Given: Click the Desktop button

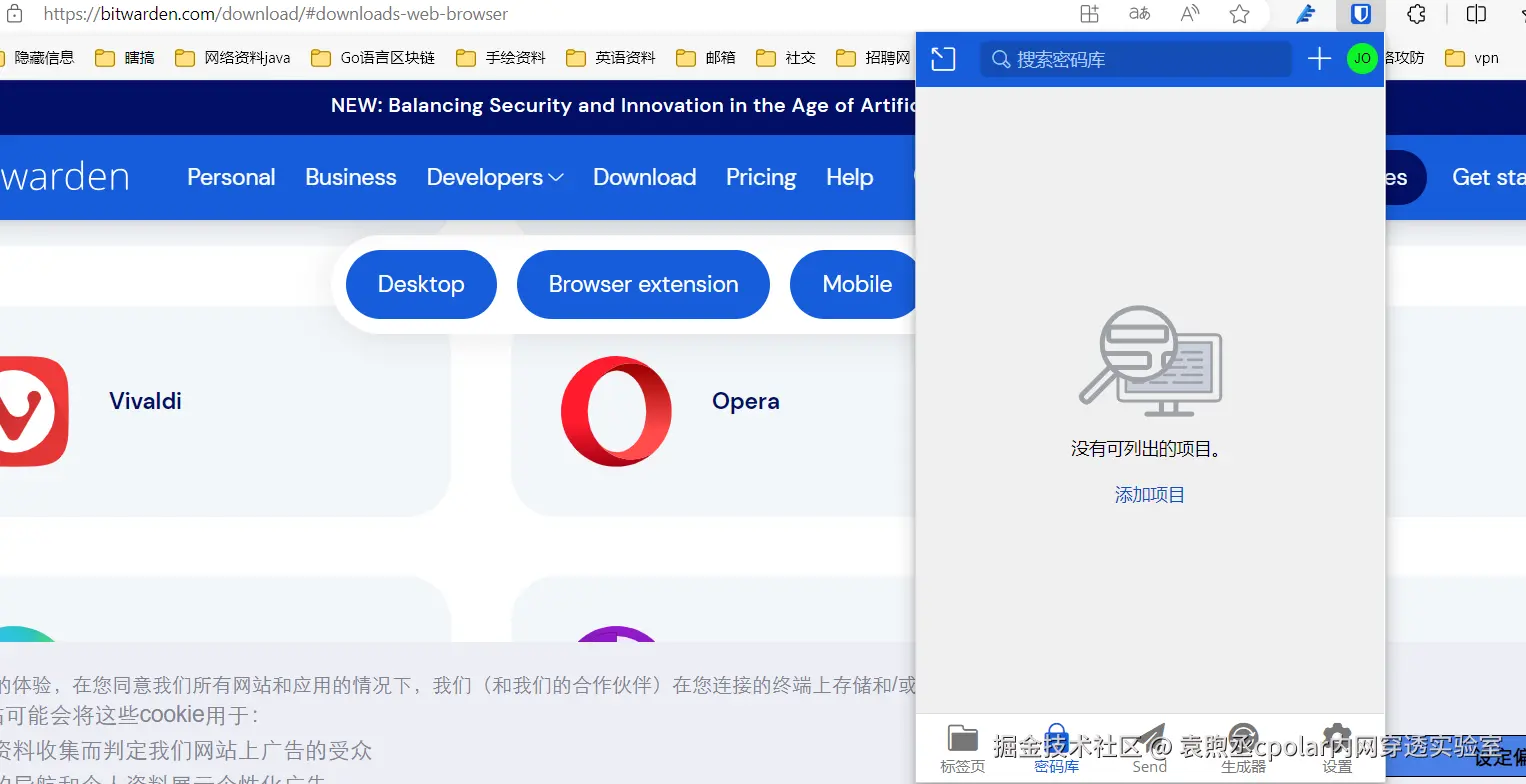Looking at the screenshot, I should 421,284.
